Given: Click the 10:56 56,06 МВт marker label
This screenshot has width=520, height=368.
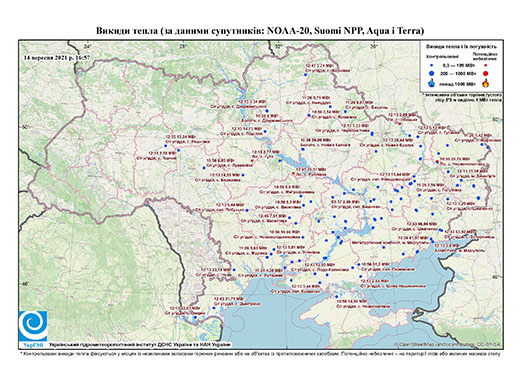Looking at the screenshot, I should (x=316, y=140).
